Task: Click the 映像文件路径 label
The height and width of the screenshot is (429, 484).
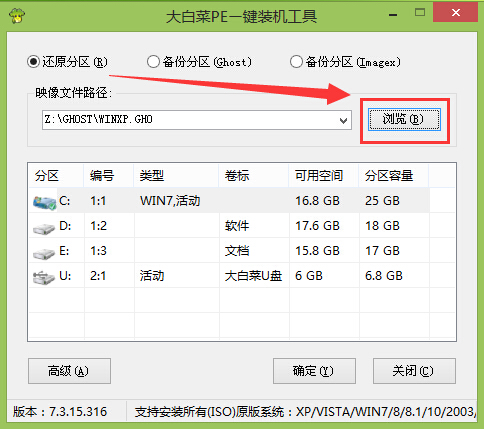Action: click(74, 93)
